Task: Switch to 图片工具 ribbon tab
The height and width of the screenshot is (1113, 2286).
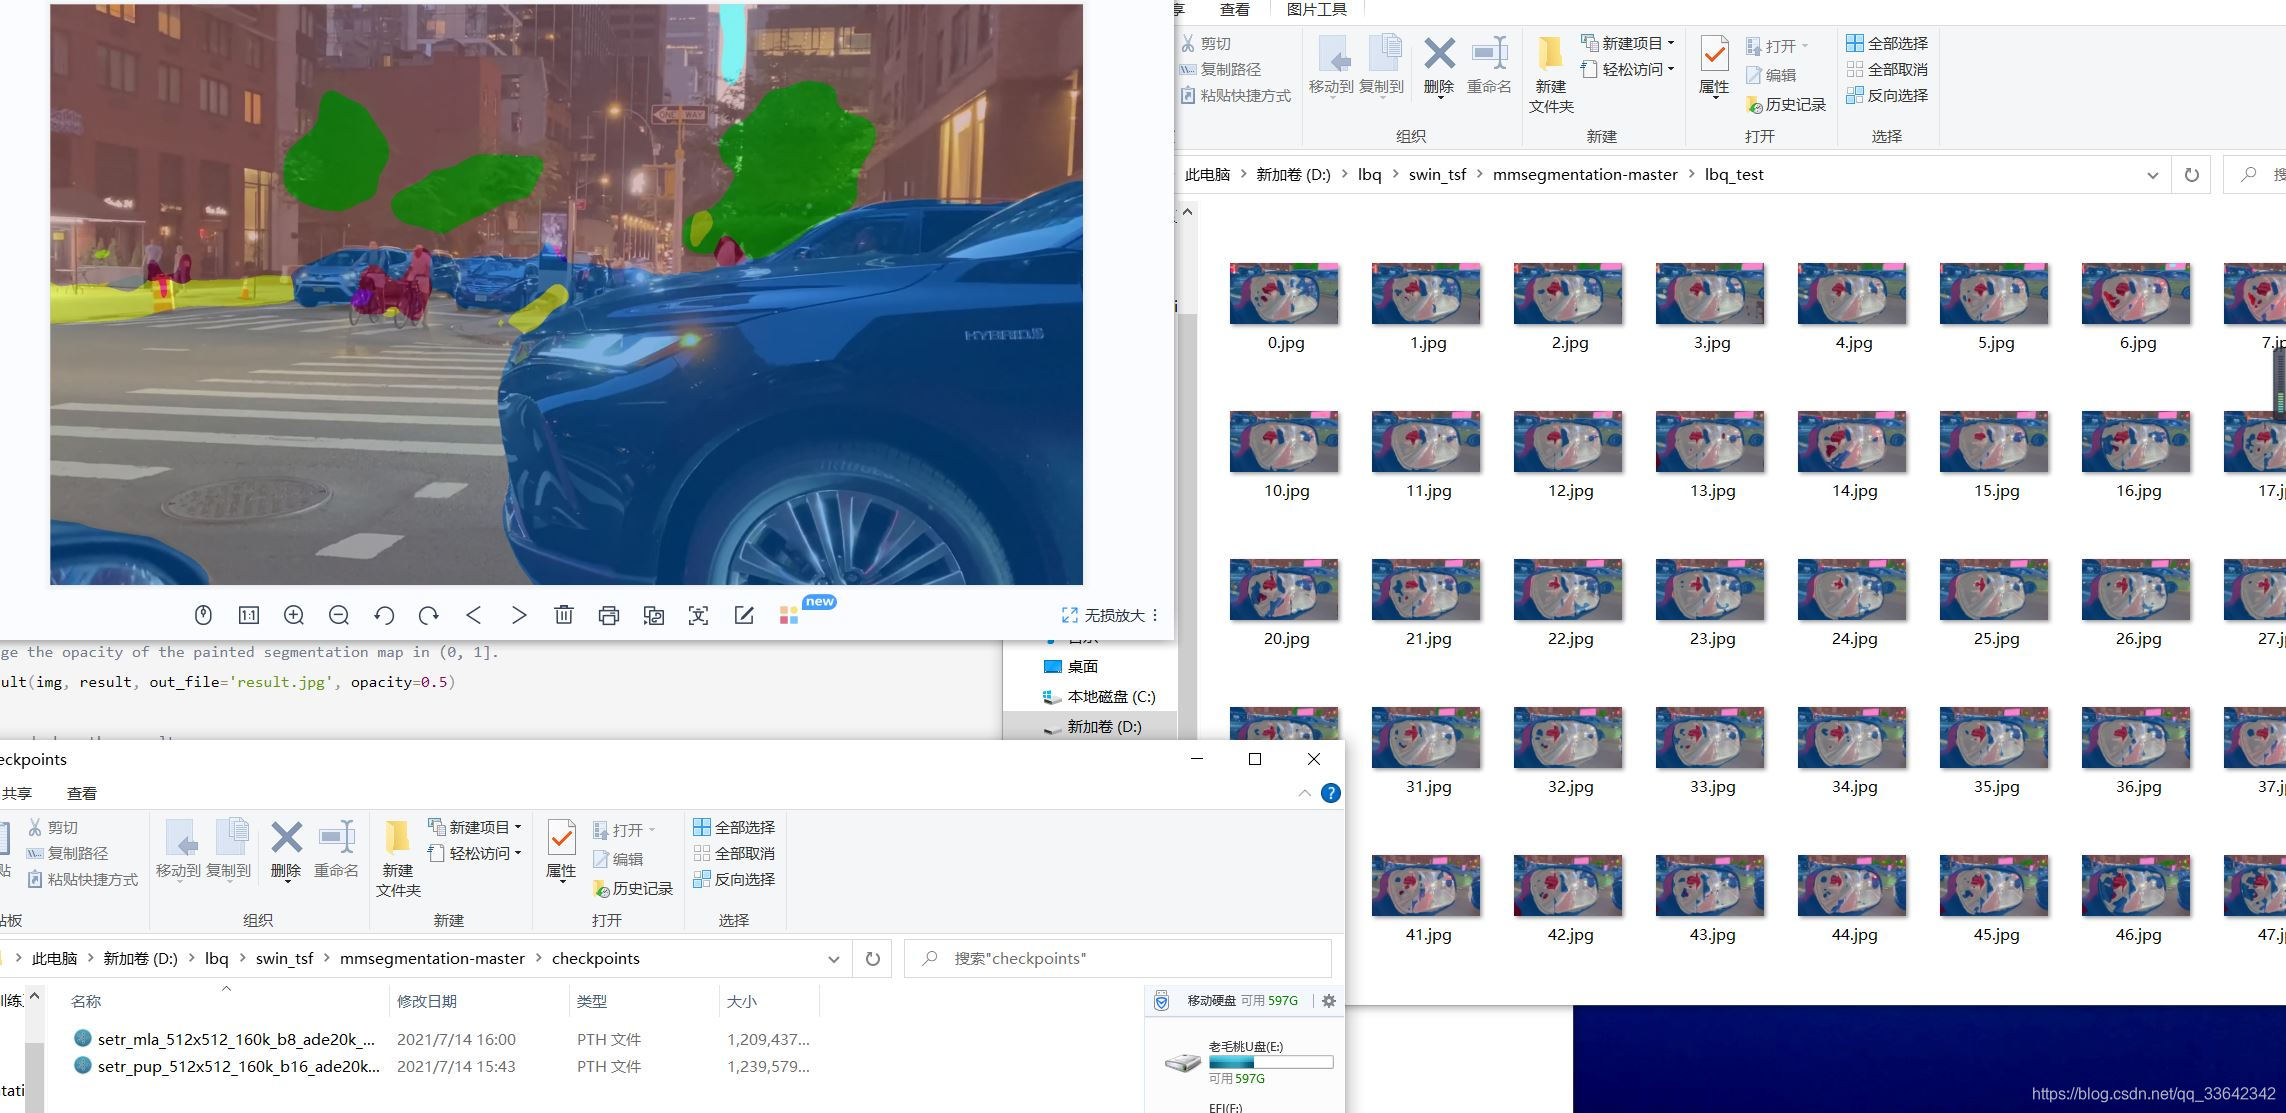Action: click(x=1316, y=9)
